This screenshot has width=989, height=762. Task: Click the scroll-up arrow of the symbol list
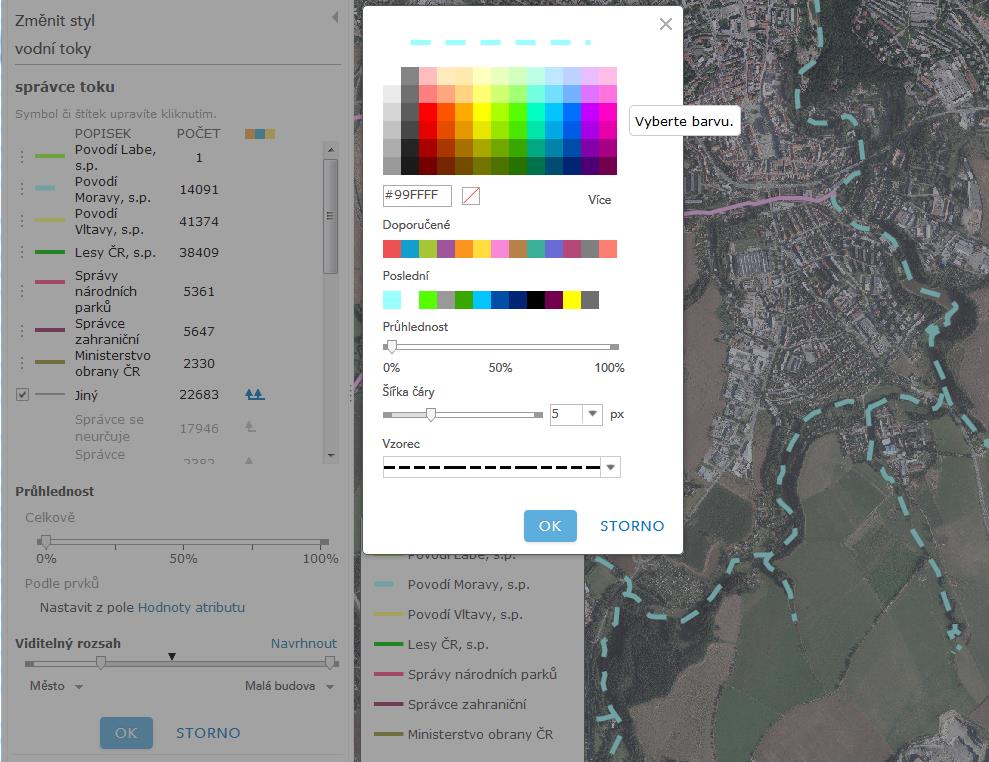[x=331, y=150]
